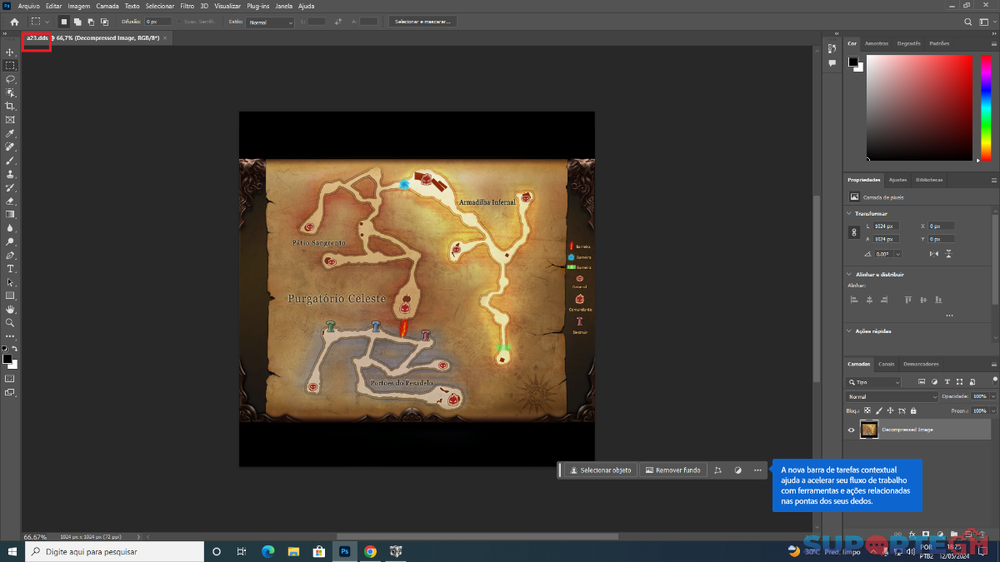
Task: Collapse the Transformar section
Action: pyautogui.click(x=851, y=213)
